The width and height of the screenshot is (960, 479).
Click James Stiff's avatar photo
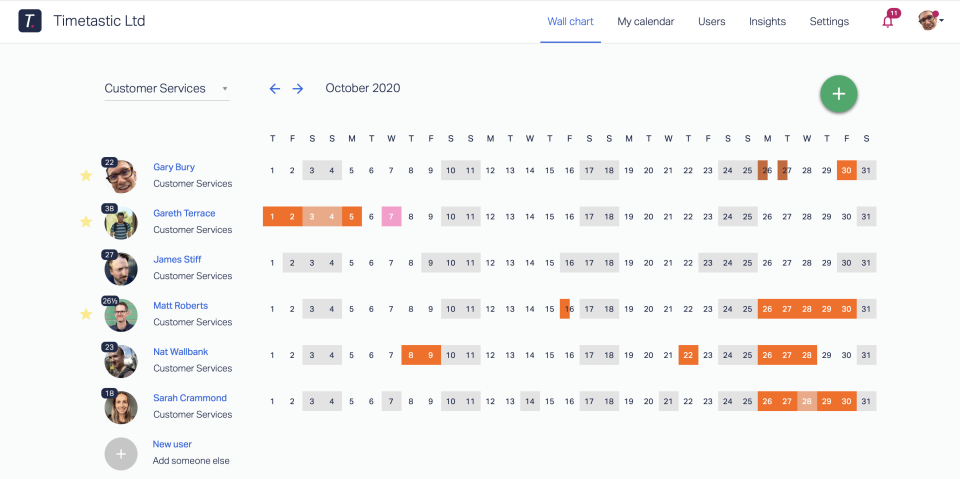121,268
